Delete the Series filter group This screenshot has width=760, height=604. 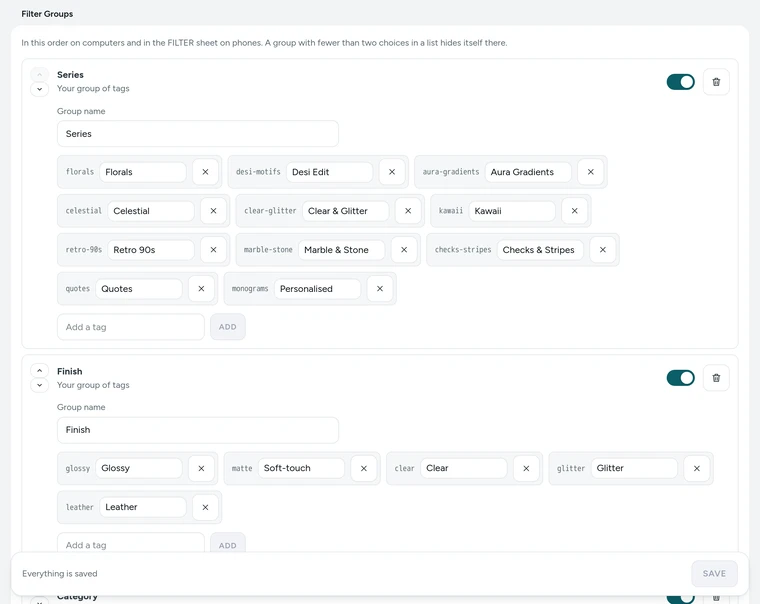click(x=716, y=82)
